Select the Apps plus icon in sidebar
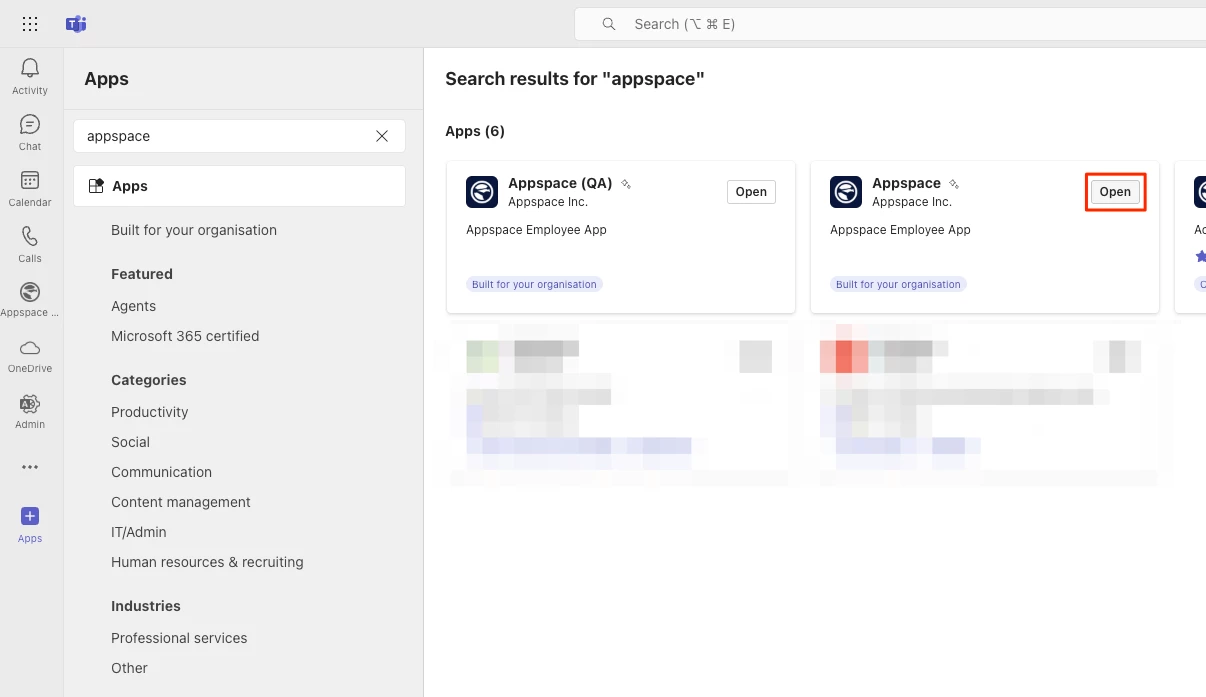Viewport: 1206px width, 697px height. tap(30, 516)
